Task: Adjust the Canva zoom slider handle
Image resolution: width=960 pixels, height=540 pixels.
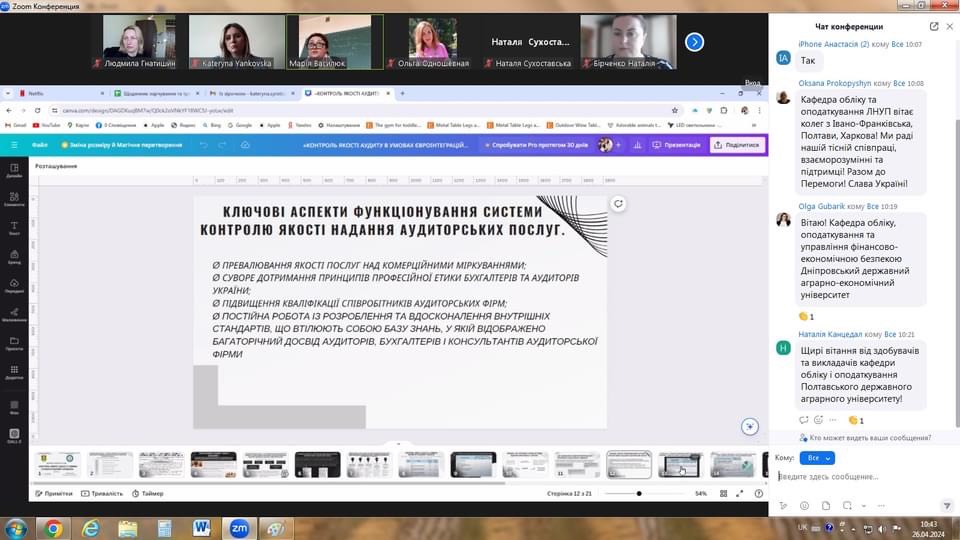Action: 639,493
